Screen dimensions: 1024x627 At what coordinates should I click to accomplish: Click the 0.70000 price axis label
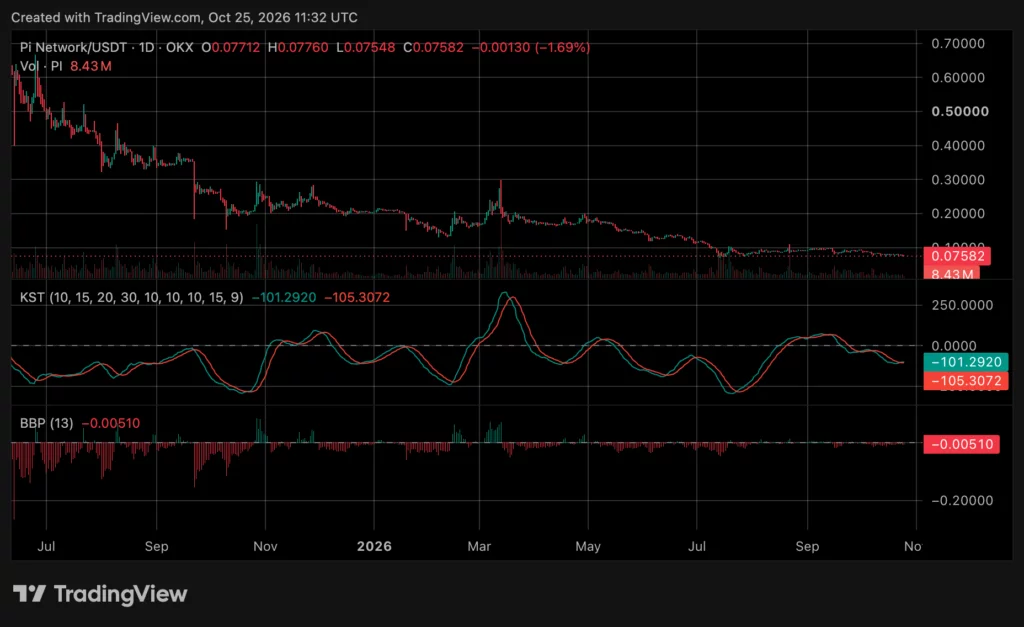coord(958,44)
